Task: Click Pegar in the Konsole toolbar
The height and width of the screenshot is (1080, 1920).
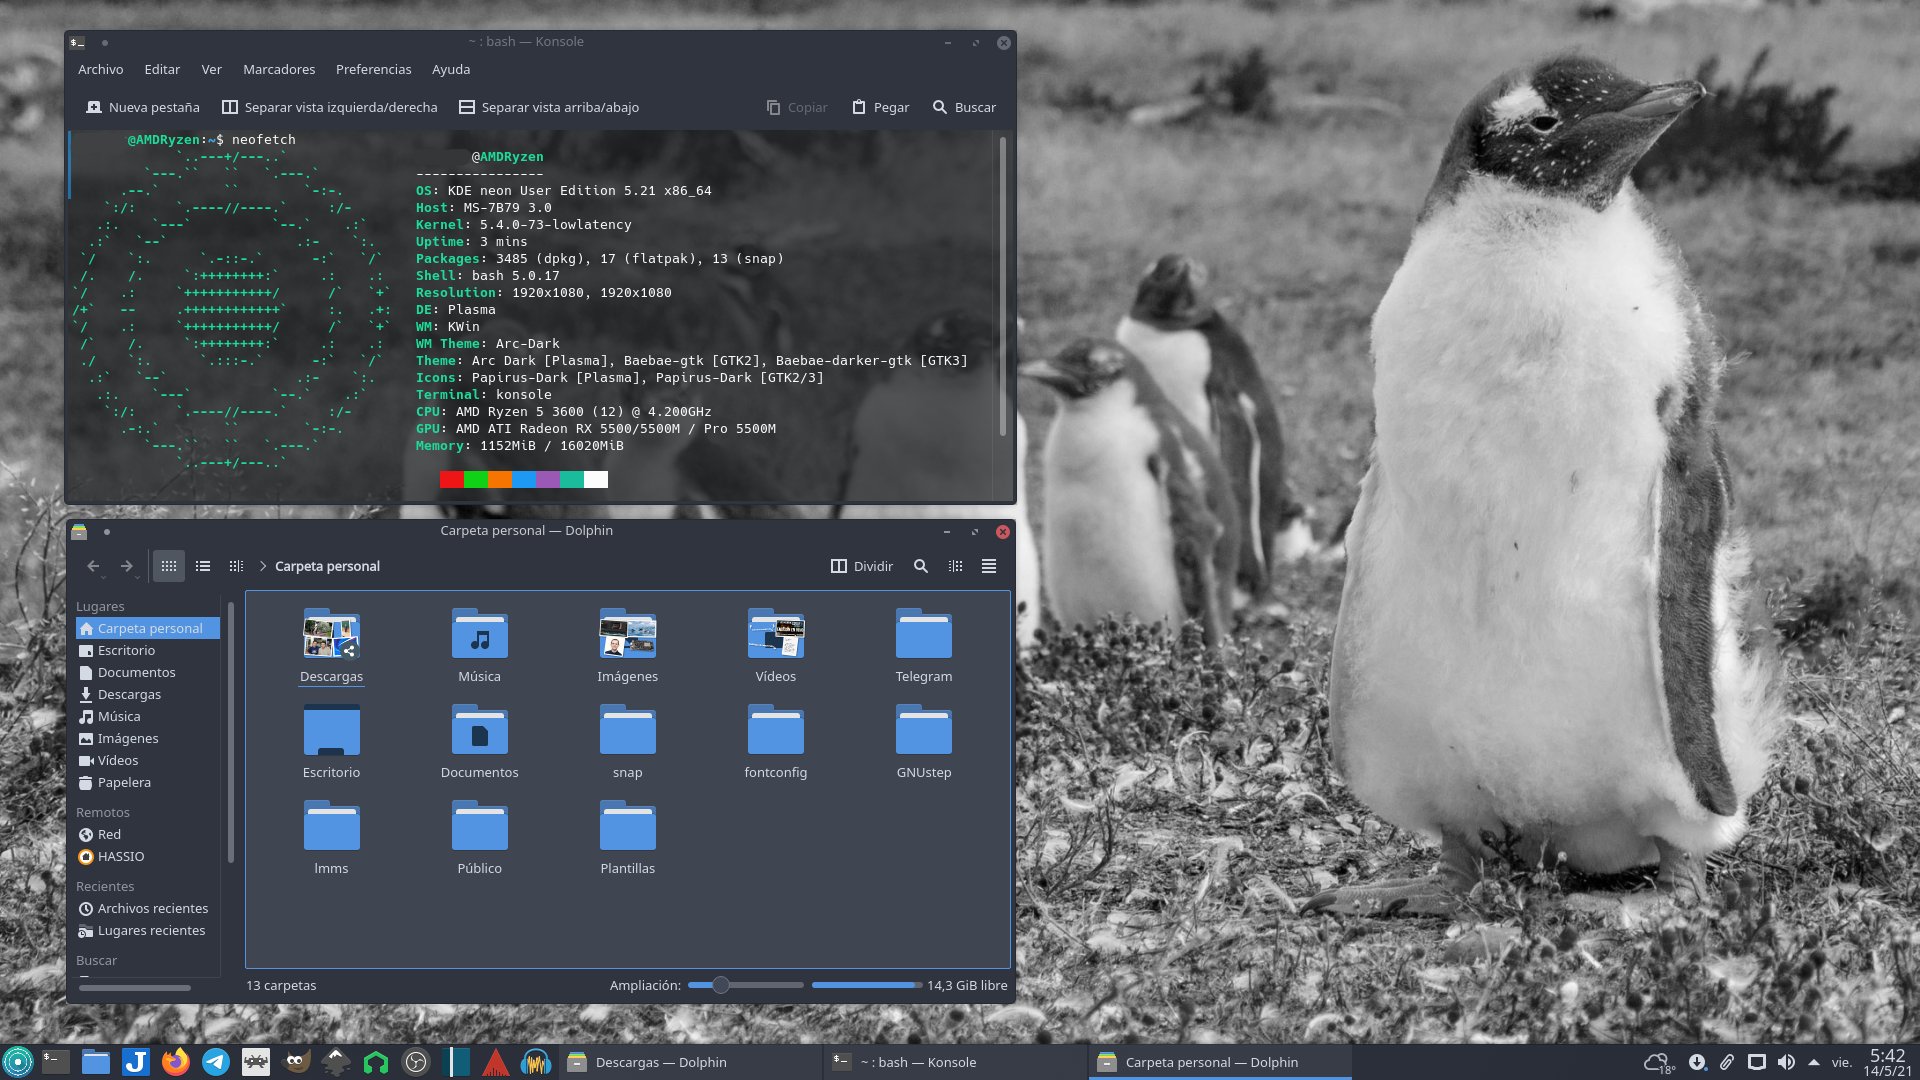Action: (880, 107)
